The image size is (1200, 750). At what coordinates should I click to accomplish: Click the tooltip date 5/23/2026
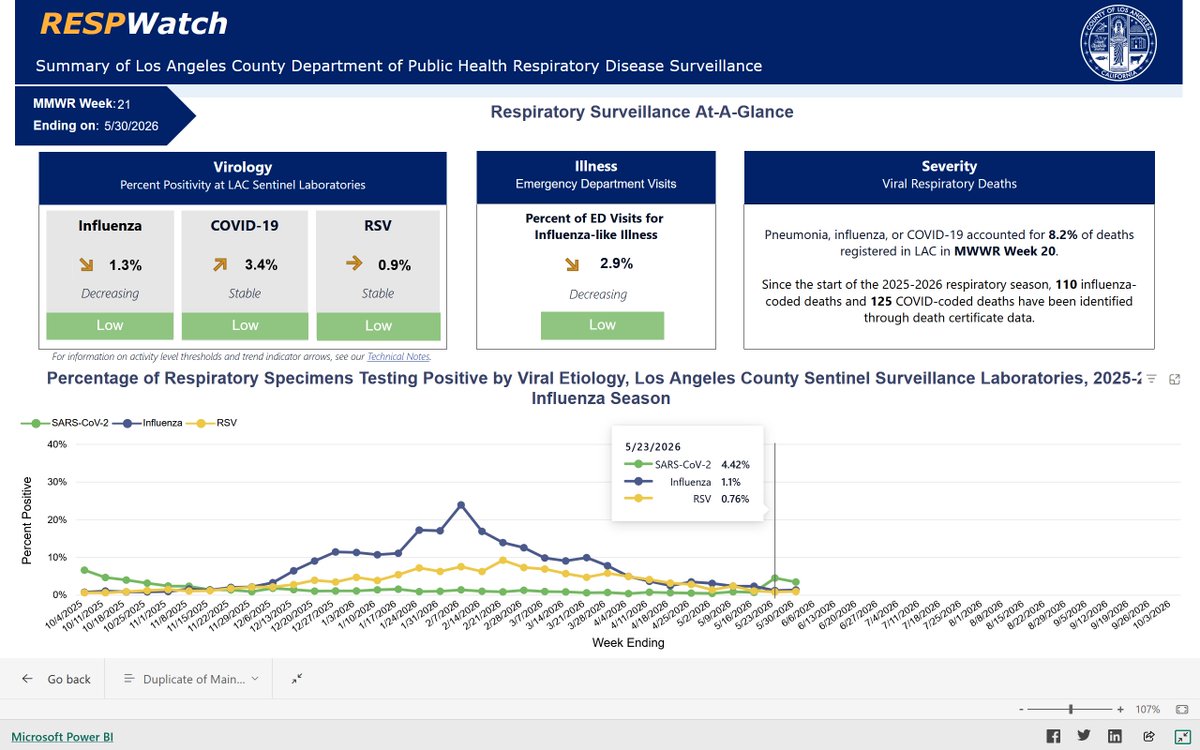coord(652,446)
